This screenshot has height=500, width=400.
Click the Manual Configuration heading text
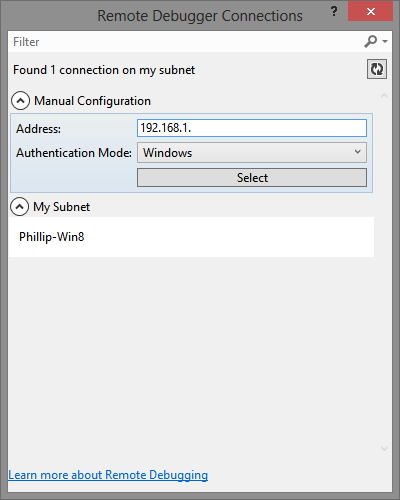pos(92,101)
